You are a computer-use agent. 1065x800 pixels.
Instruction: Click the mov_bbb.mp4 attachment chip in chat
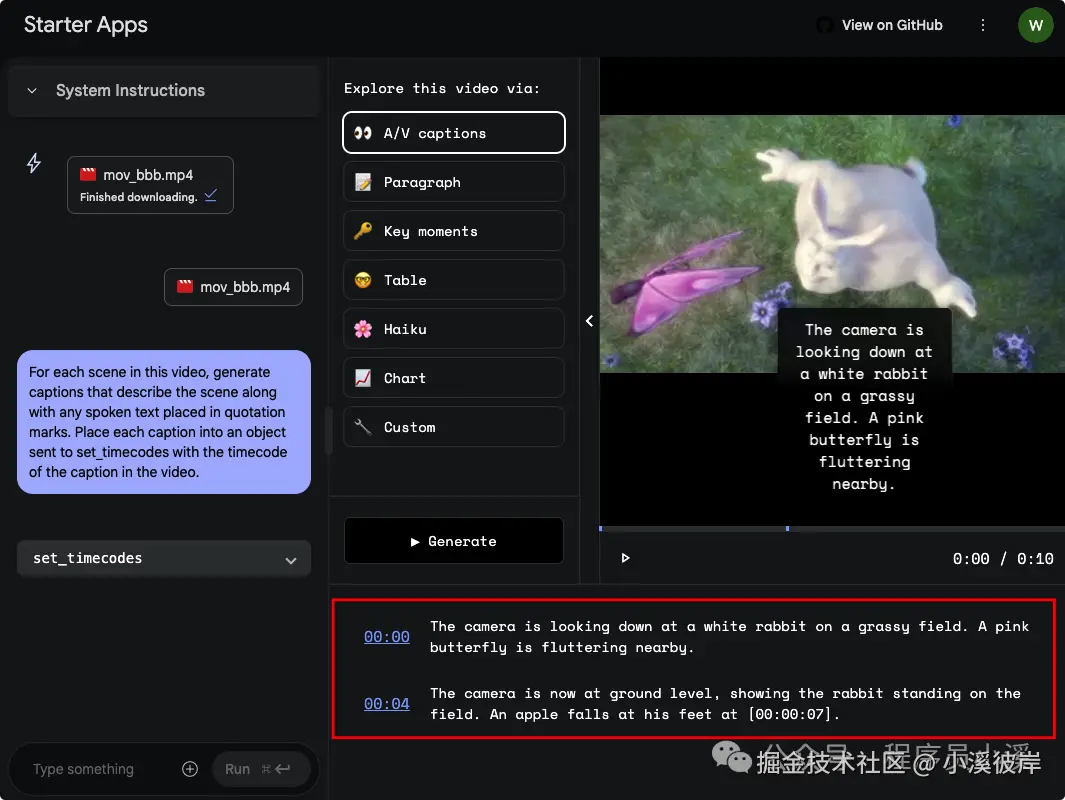(233, 287)
